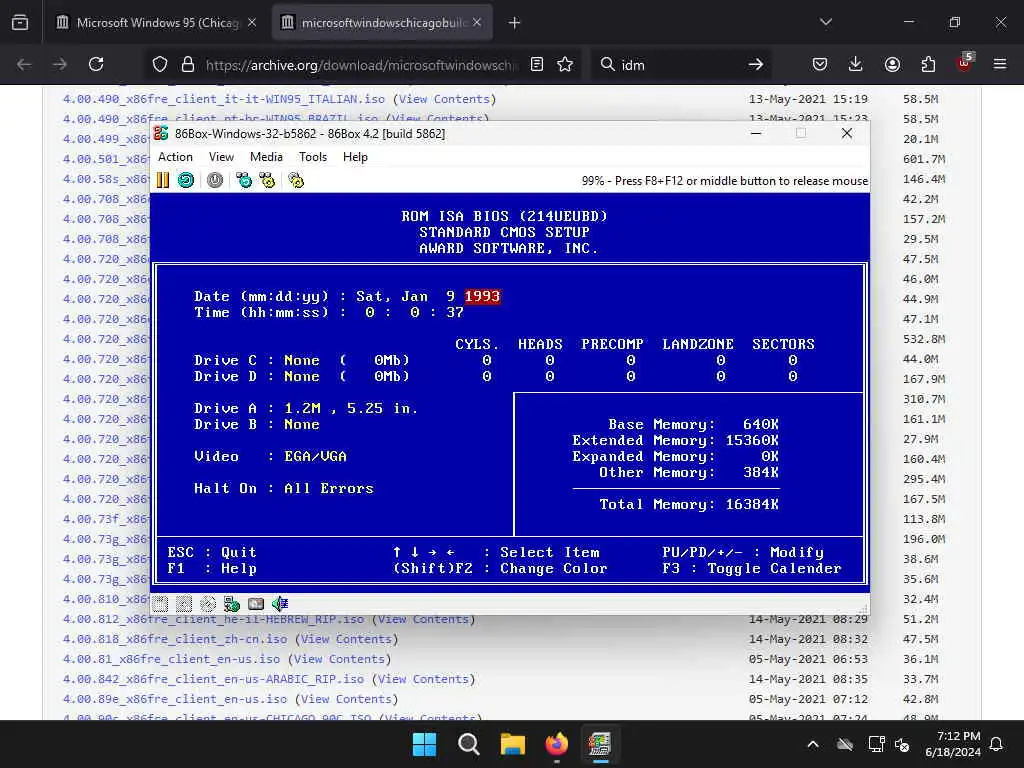The image size is (1024, 768).
Task: Open the taskbar clock showing 7:12 PM
Action: [x=953, y=744]
